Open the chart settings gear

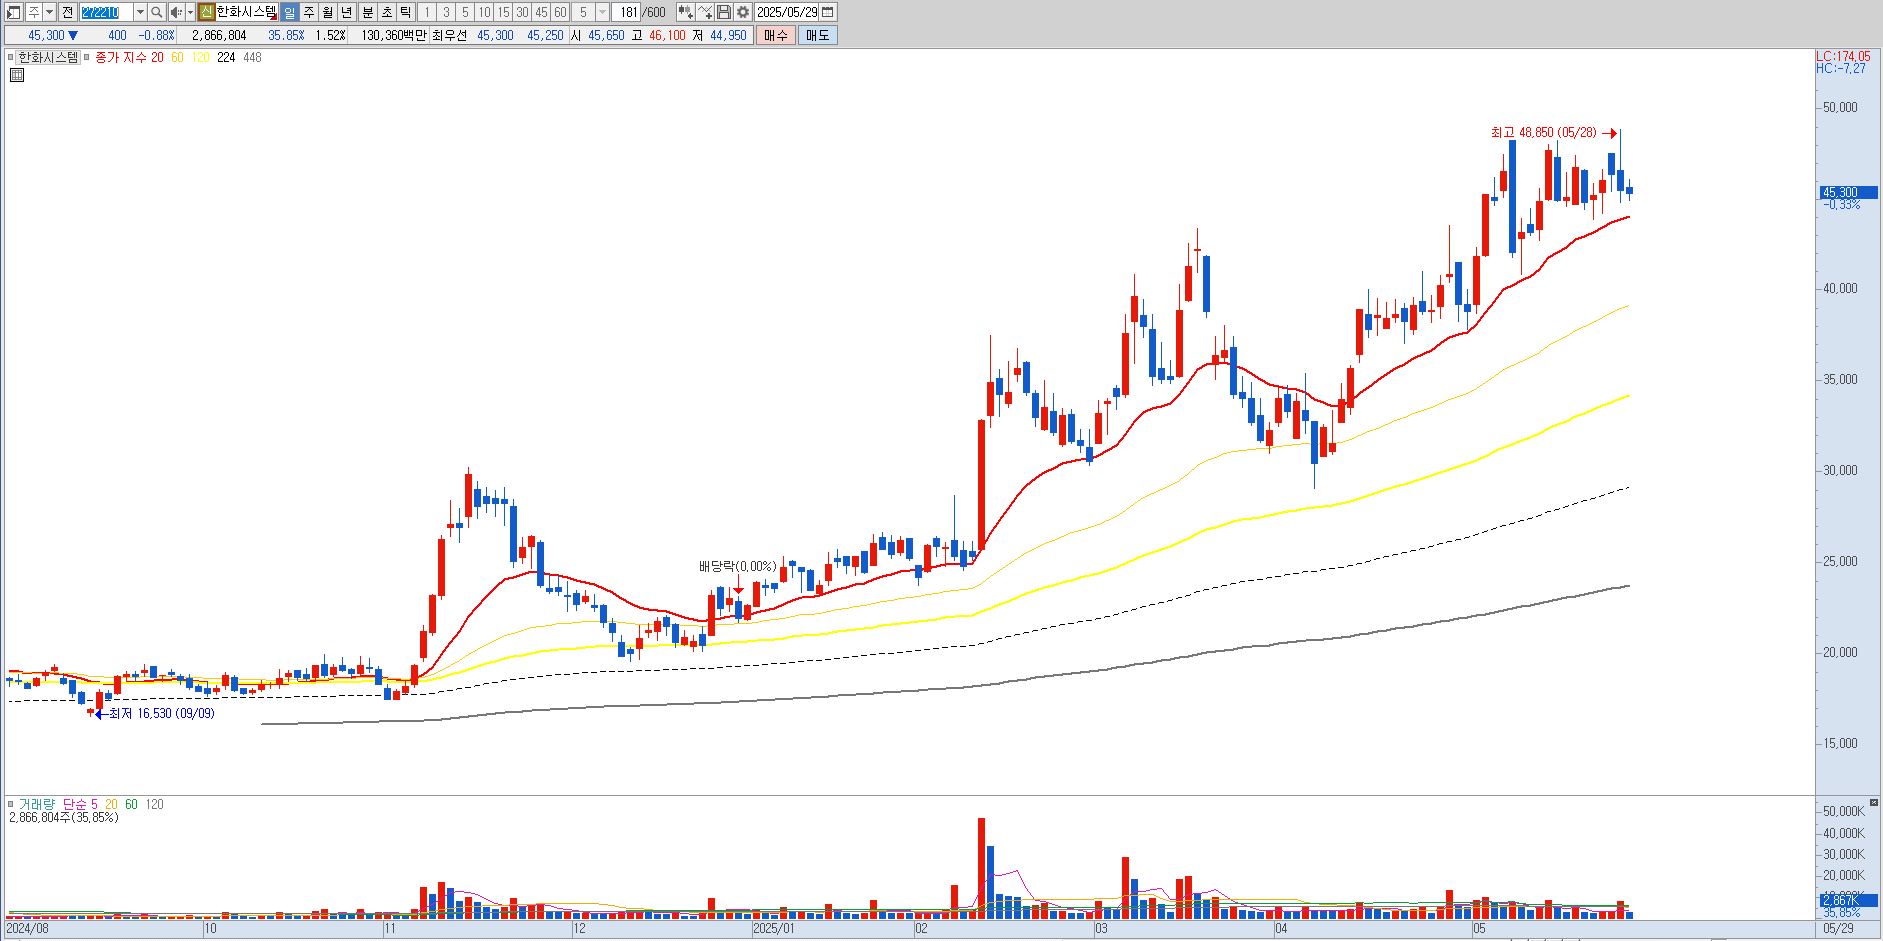(743, 12)
